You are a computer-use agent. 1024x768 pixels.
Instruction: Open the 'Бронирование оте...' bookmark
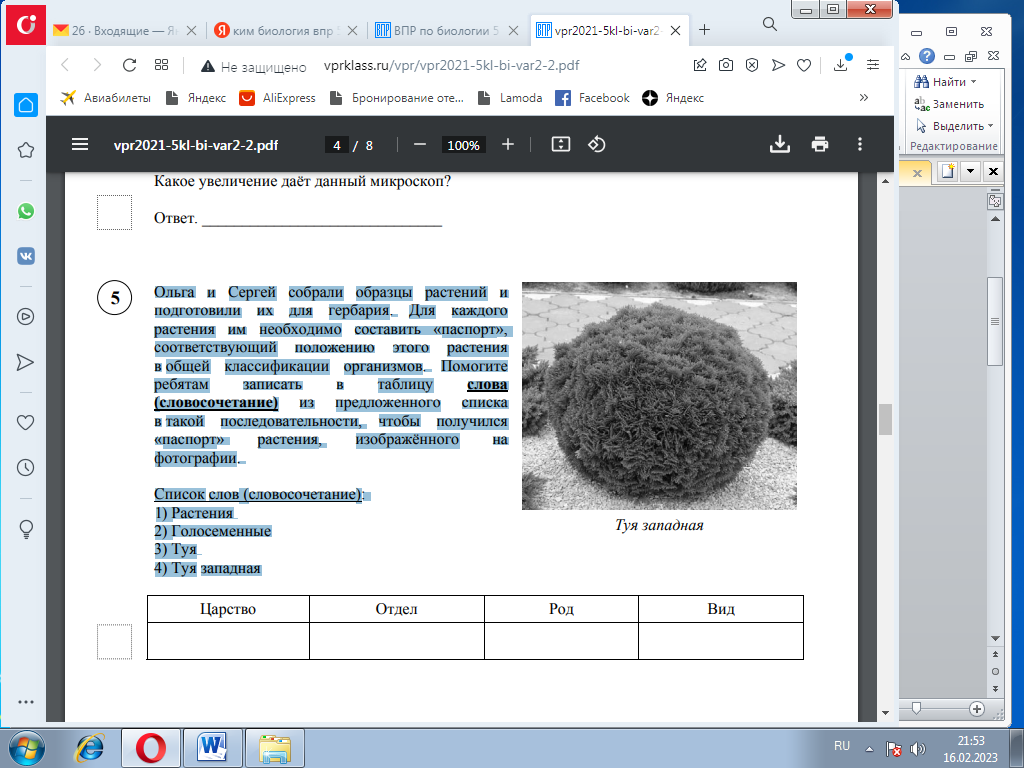pyautogui.click(x=396, y=98)
